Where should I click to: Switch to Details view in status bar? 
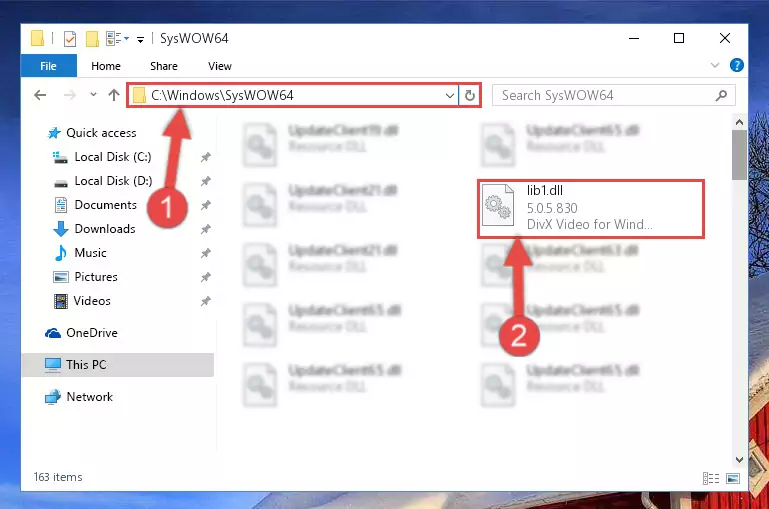(x=711, y=478)
